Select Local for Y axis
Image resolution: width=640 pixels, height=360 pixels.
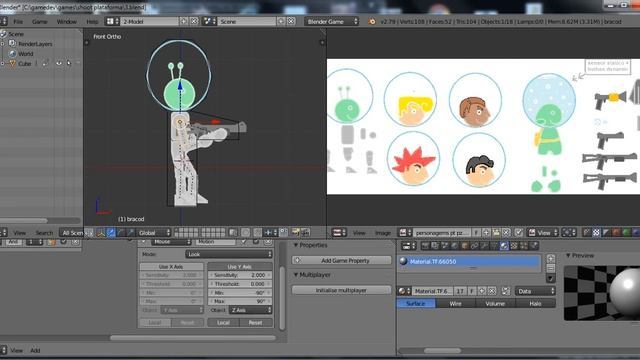[x=223, y=322]
